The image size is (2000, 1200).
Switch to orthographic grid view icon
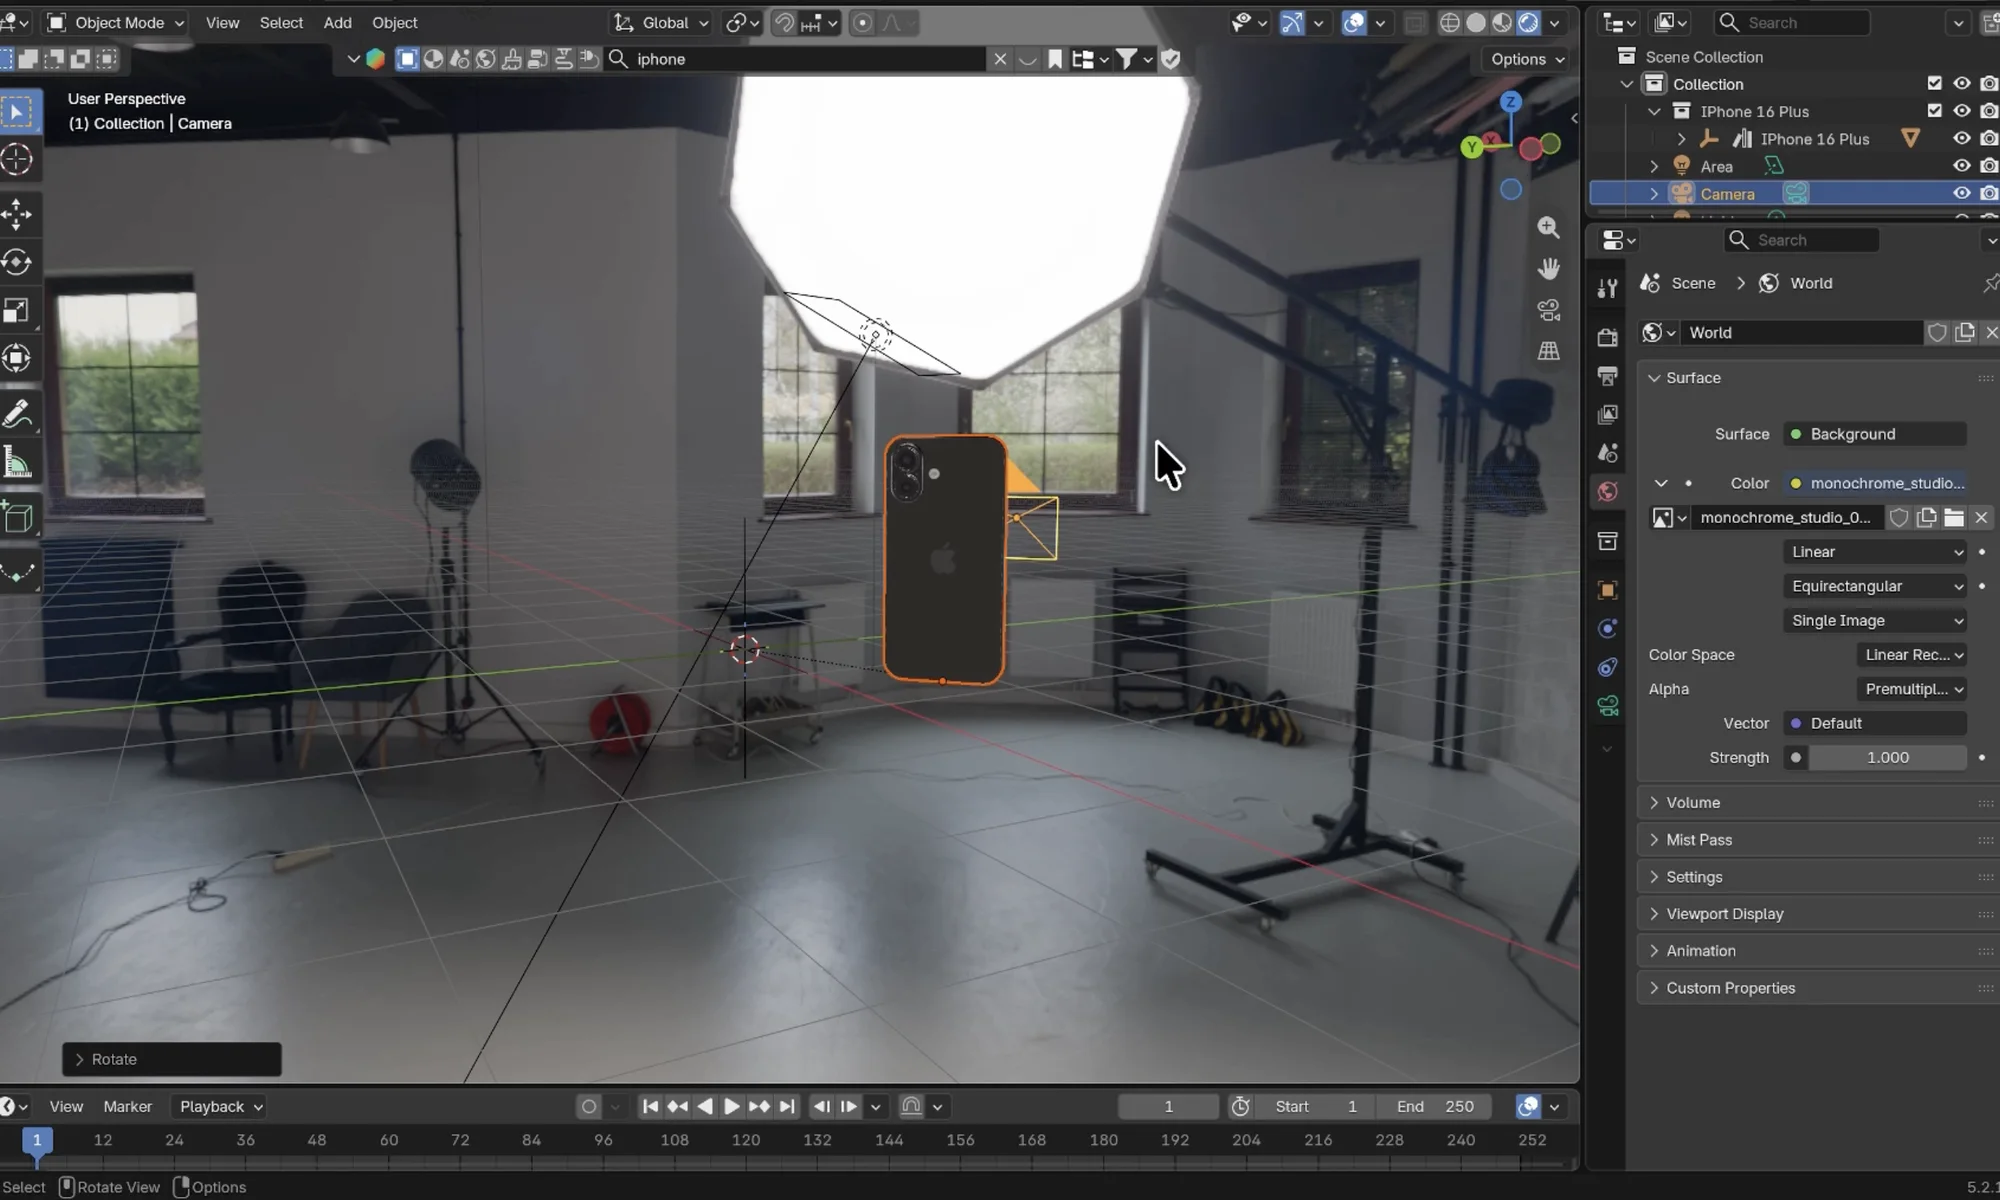pos(1548,351)
